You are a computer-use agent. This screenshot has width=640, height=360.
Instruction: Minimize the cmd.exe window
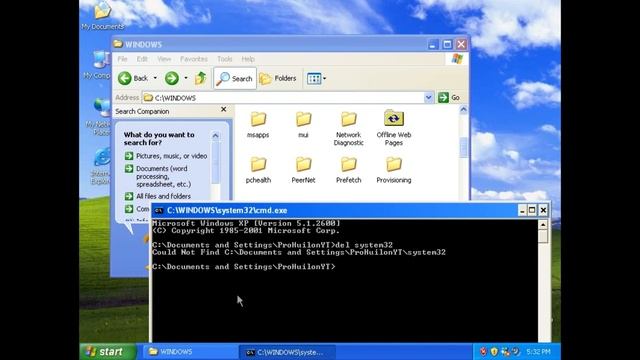(x=522, y=210)
